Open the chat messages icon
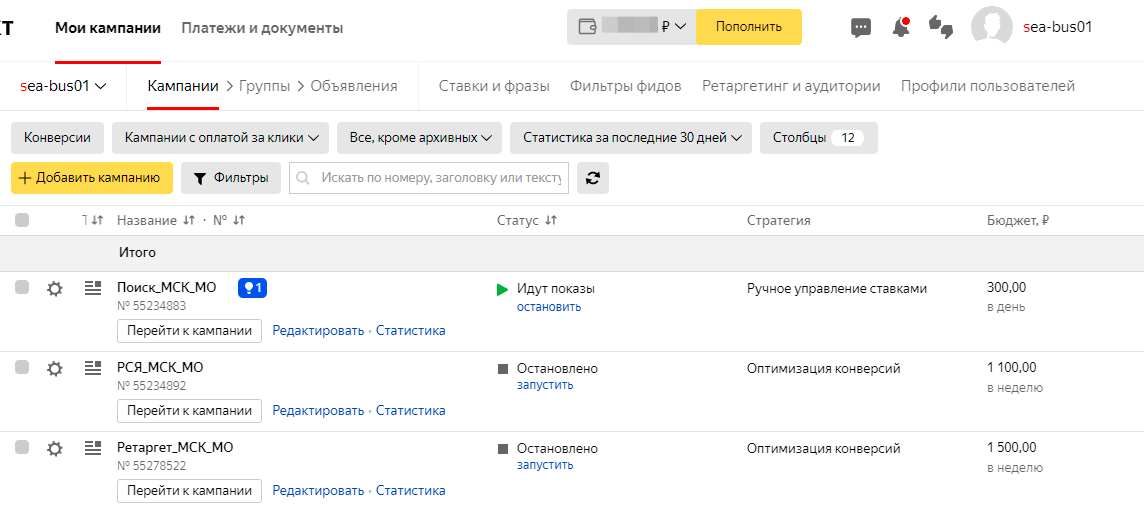This screenshot has width=1144, height=525. [x=860, y=28]
